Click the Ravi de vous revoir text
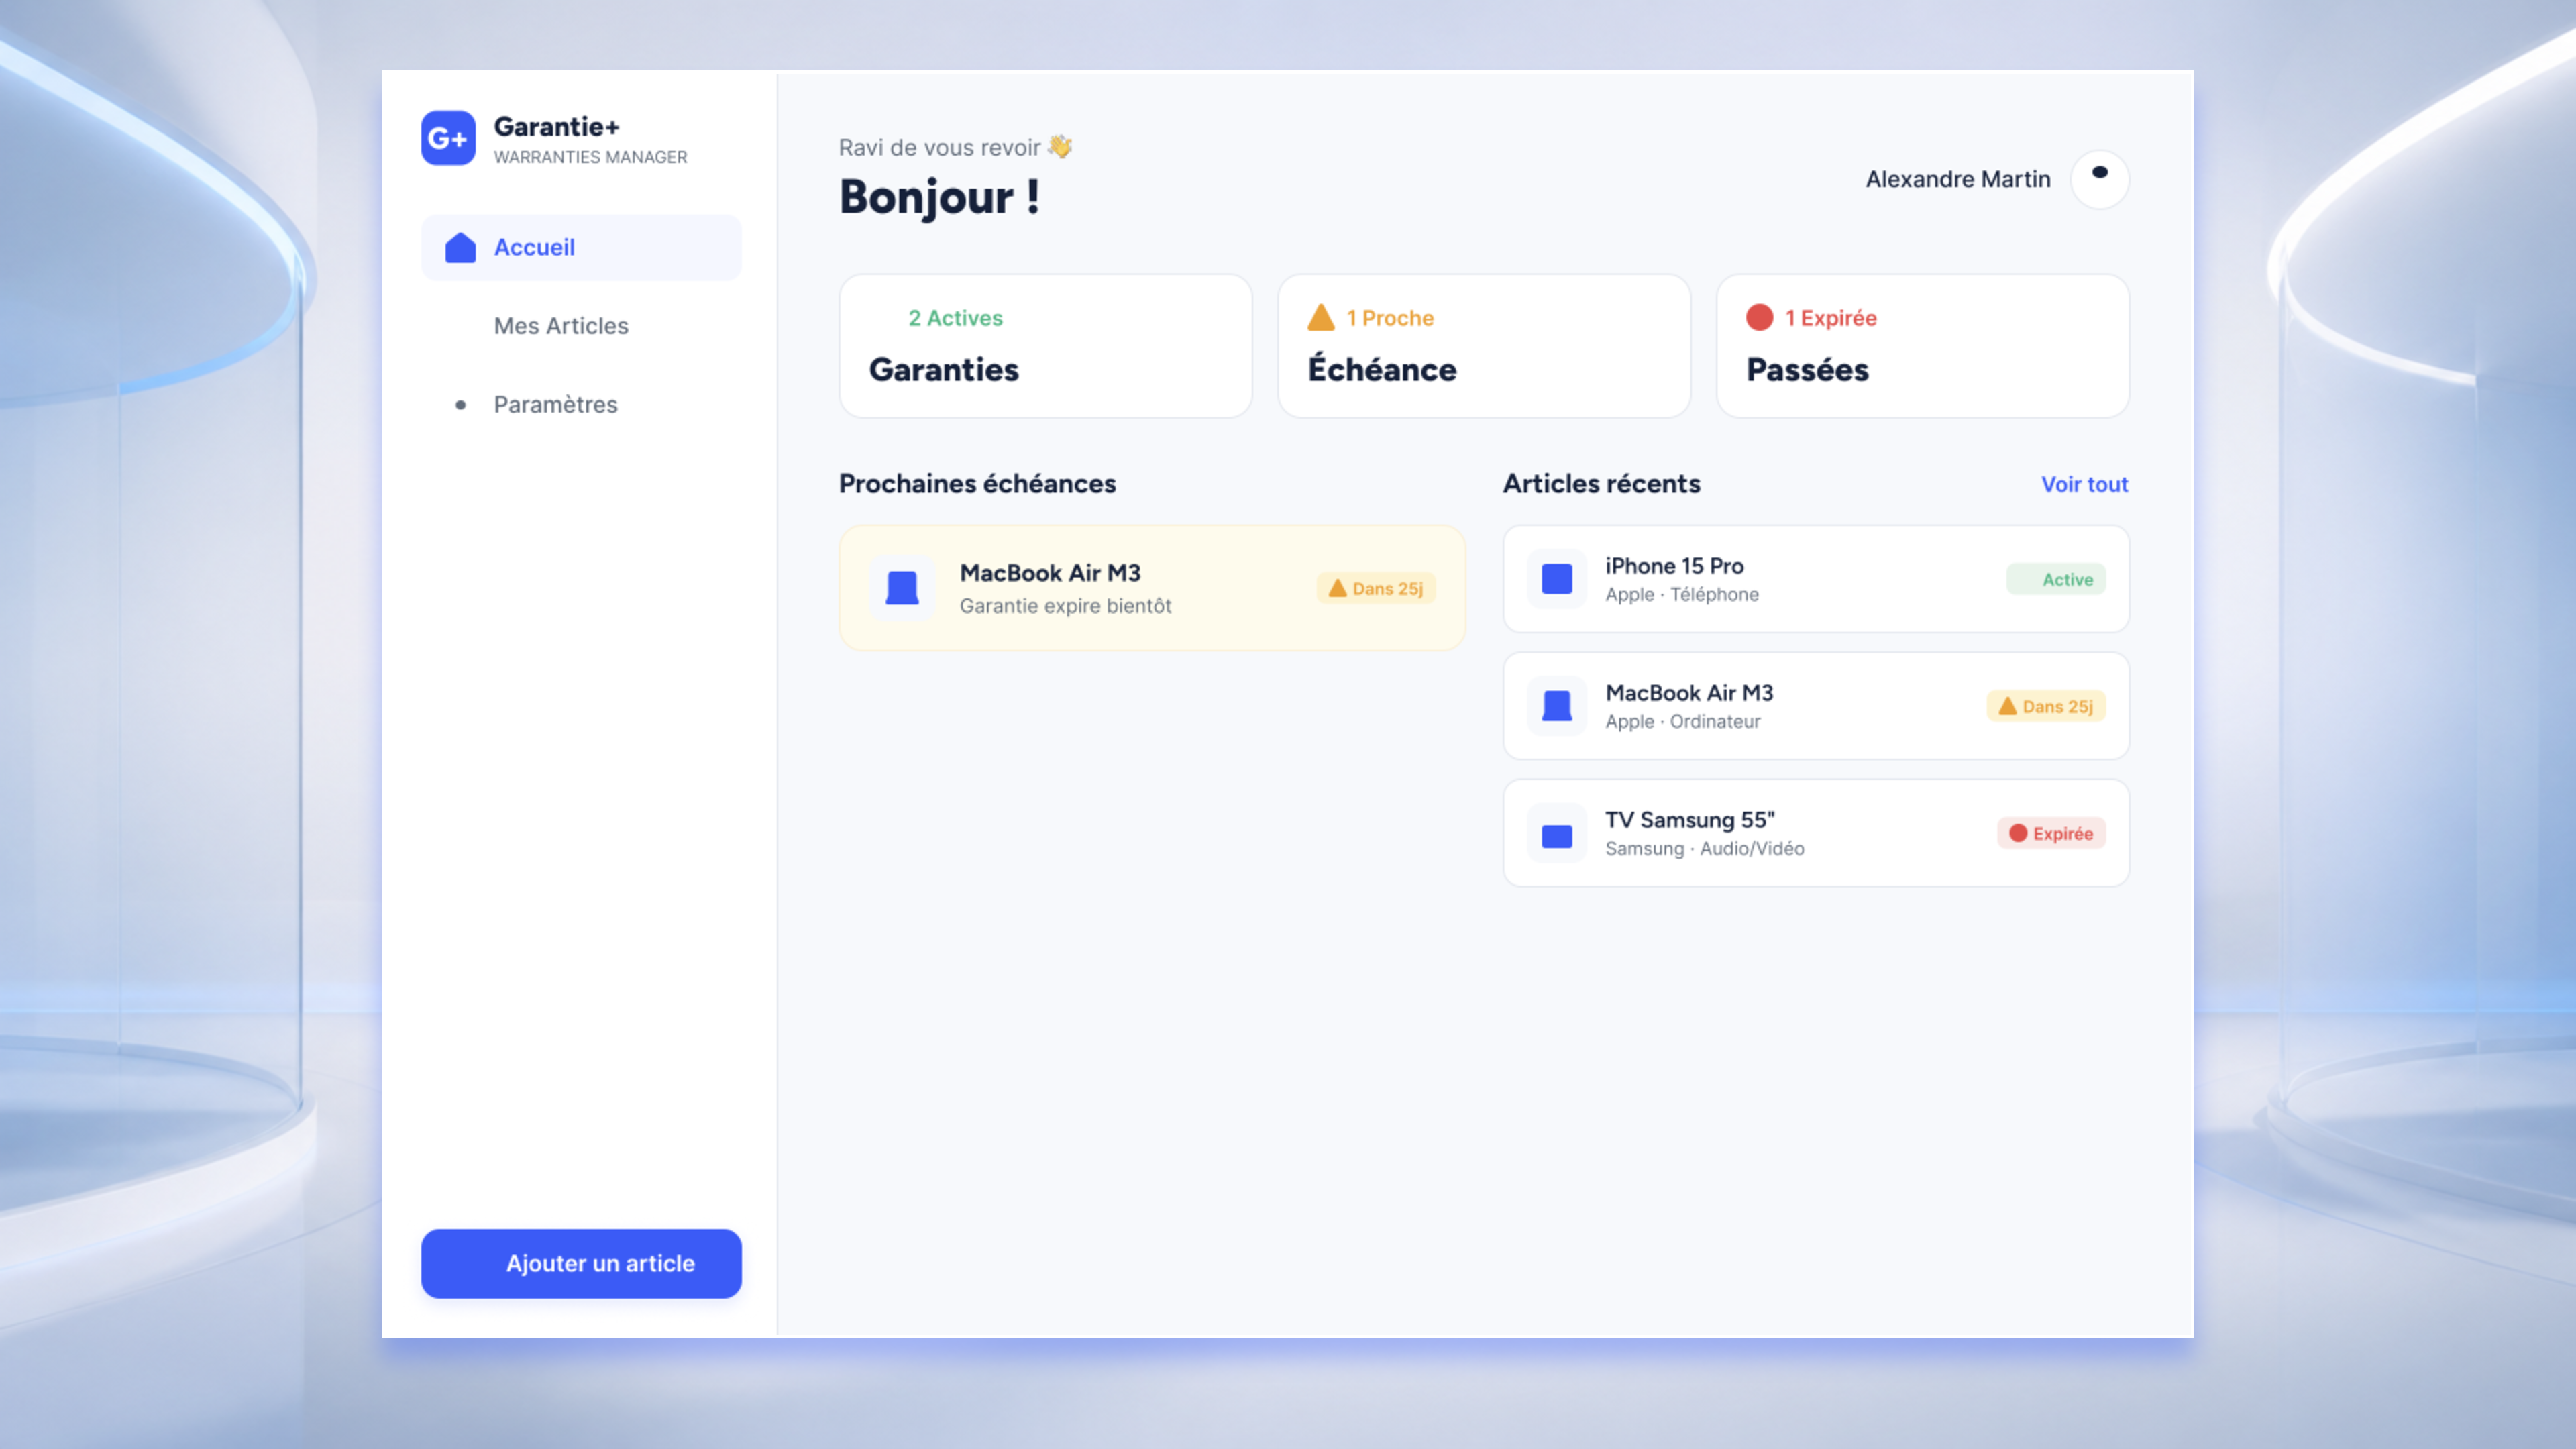The width and height of the screenshot is (2576, 1449). (x=940, y=148)
